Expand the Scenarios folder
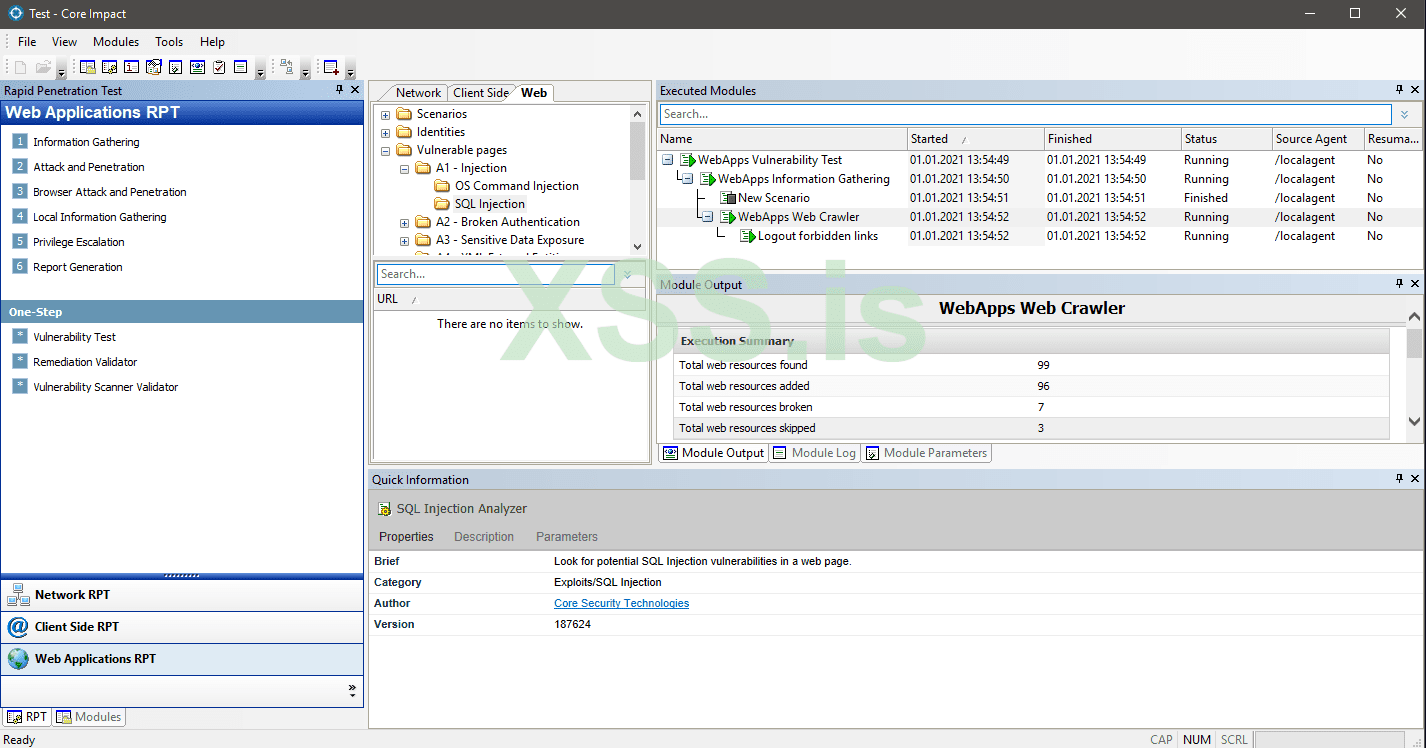This screenshot has width=1426, height=748. click(x=385, y=115)
